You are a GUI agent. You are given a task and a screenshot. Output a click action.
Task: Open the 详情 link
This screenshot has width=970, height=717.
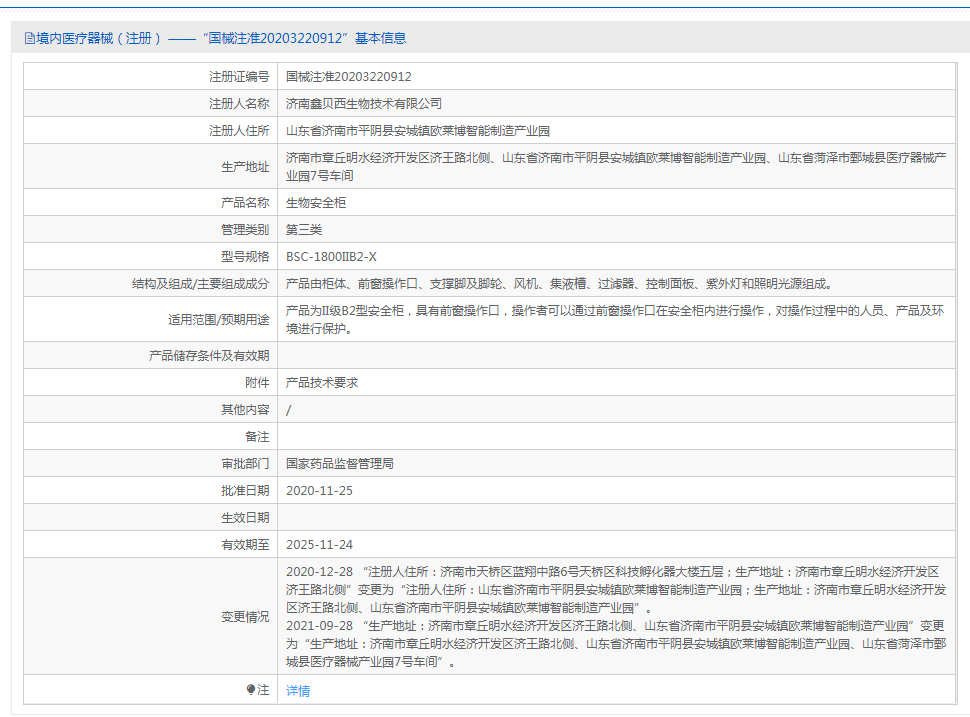click(x=296, y=690)
